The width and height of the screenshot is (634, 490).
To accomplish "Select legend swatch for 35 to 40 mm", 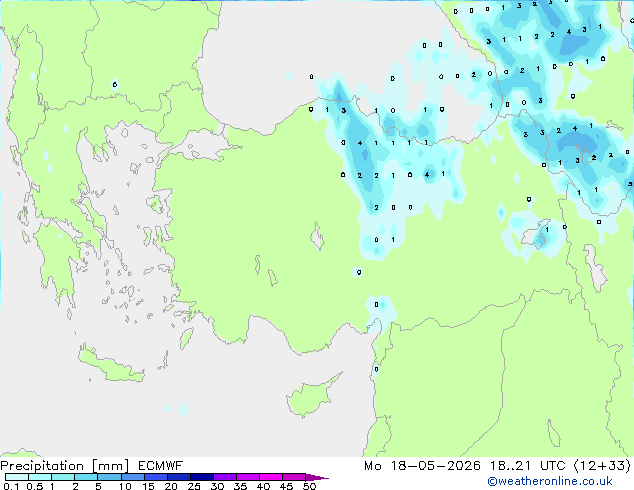I will click(247, 477).
